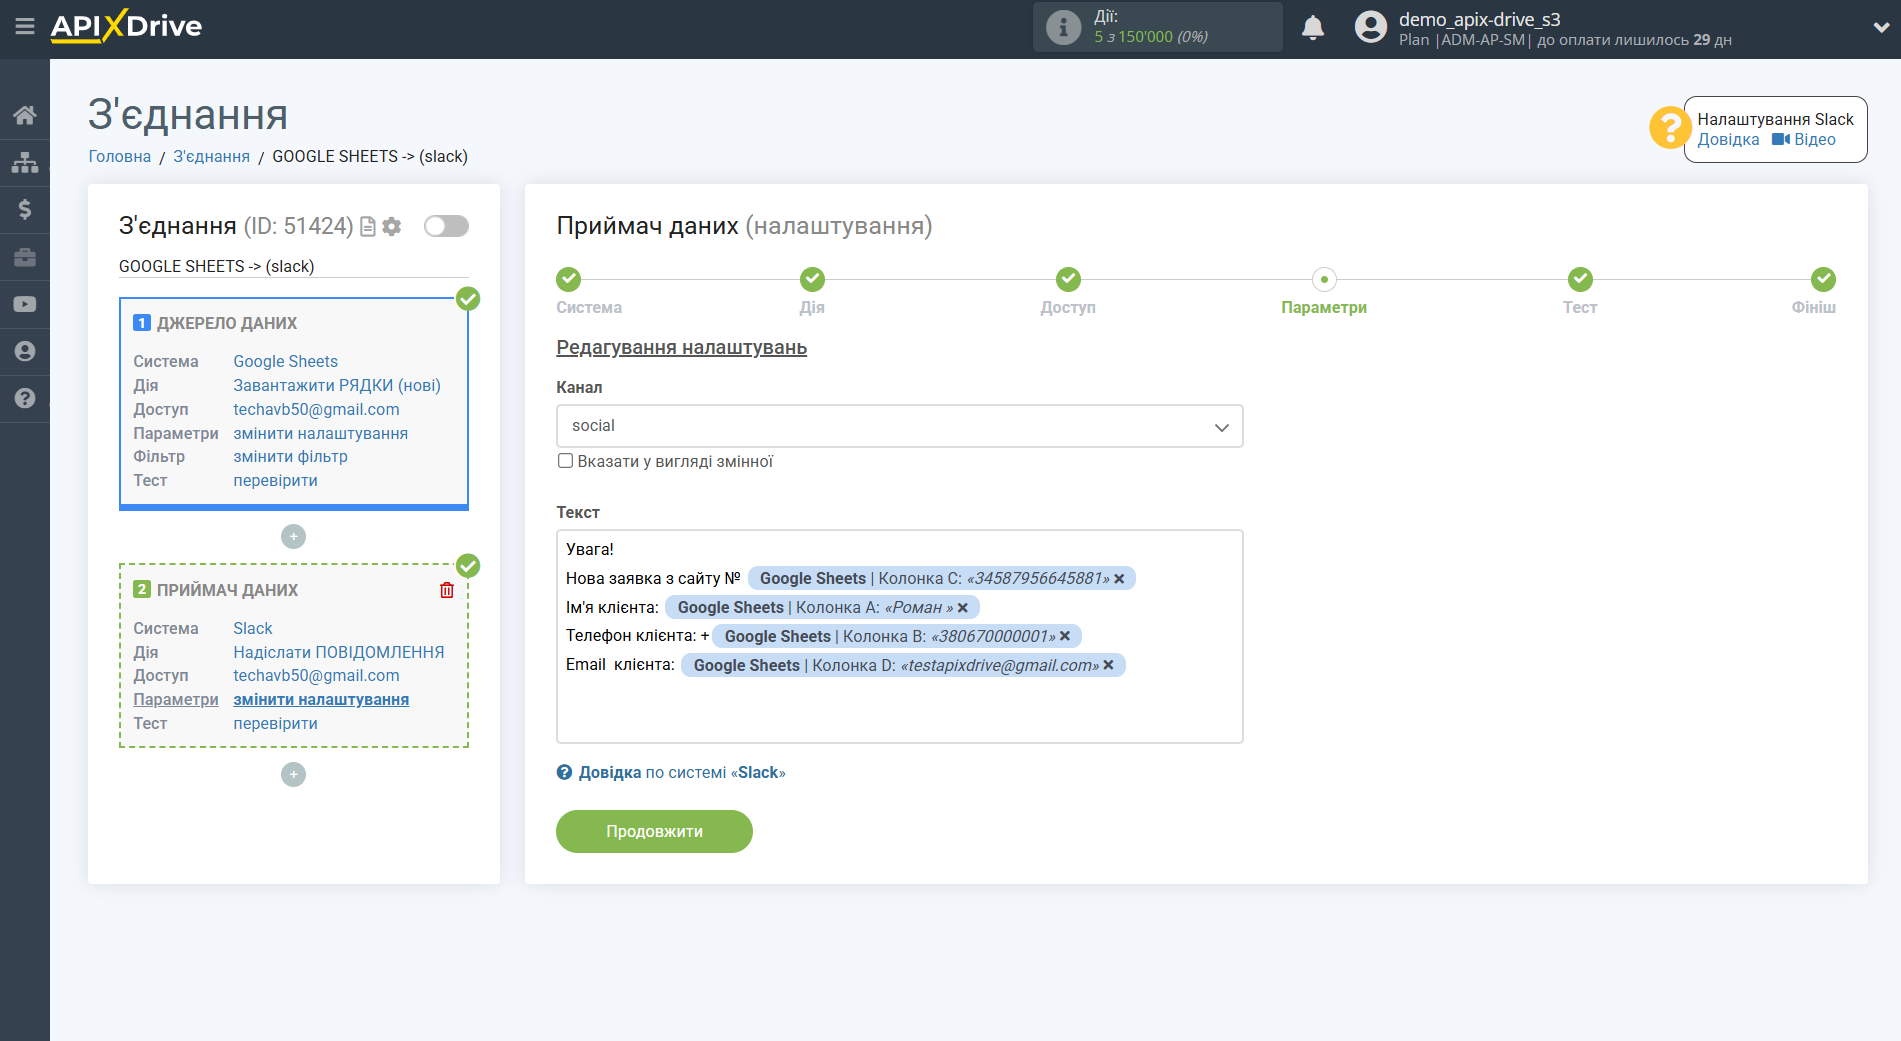
Task: Click the user avatar icon in header
Action: tap(1371, 27)
